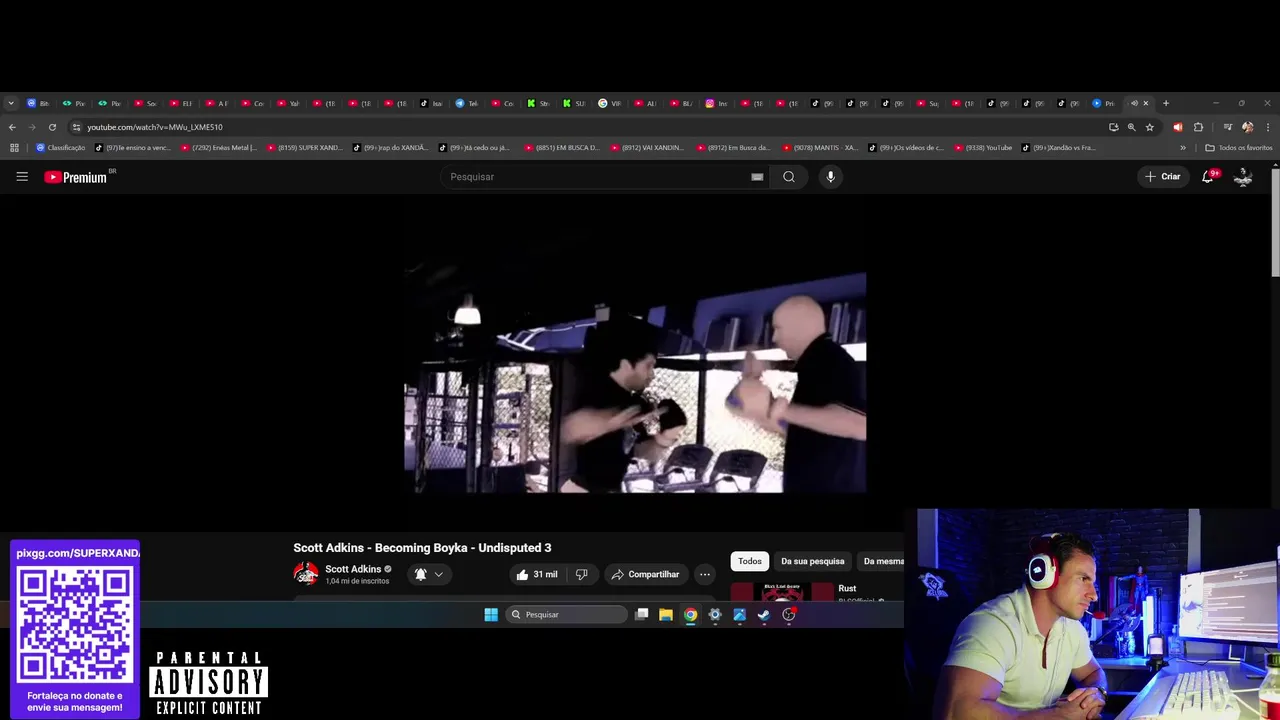Reload the page in Chrome
The height and width of the screenshot is (720, 1280).
52,127
